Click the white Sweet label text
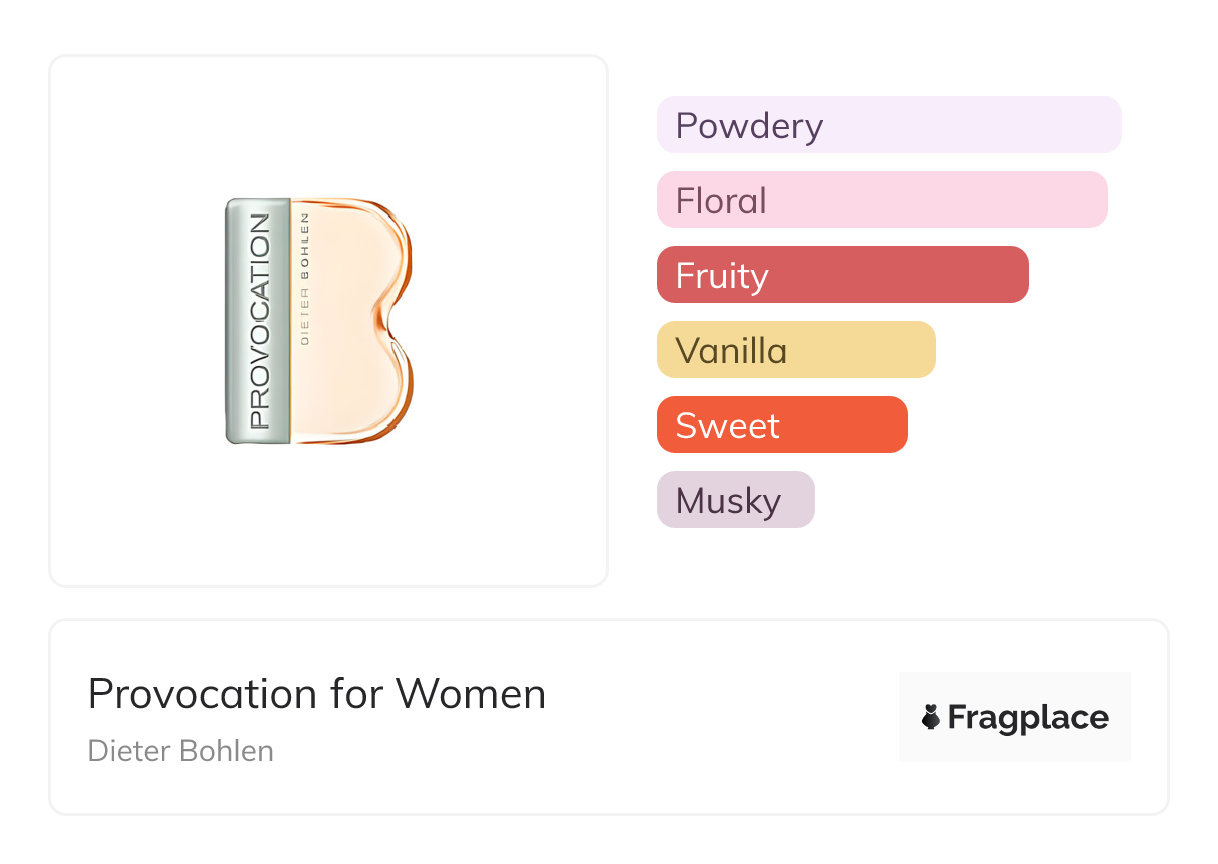The image size is (1218, 864). point(727,425)
